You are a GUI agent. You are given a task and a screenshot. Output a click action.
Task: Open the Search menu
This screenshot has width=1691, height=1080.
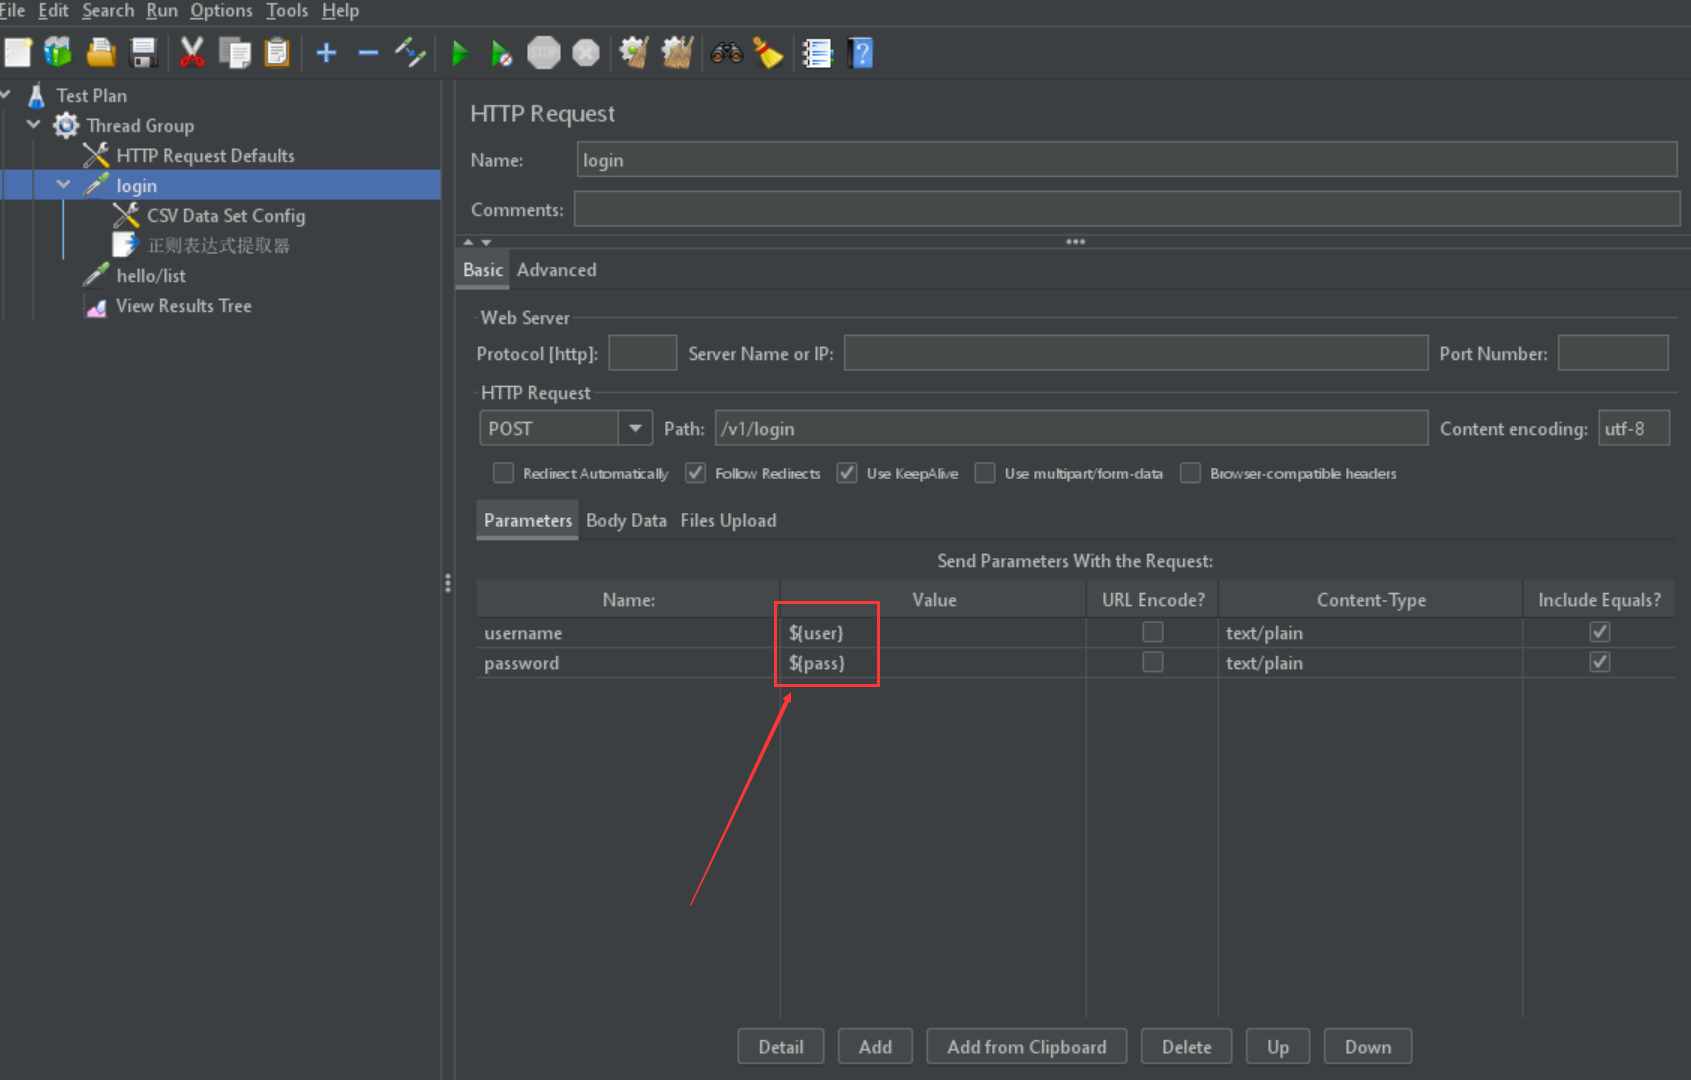point(108,11)
